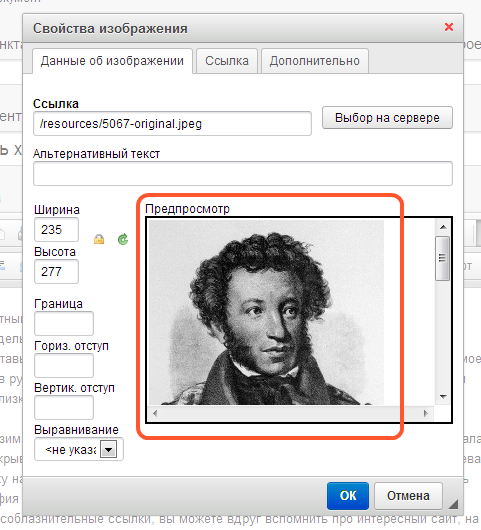Image resolution: width=481 pixels, height=530 pixels.
Task: Click the preview scroll down arrow
Action: pyautogui.click(x=443, y=396)
